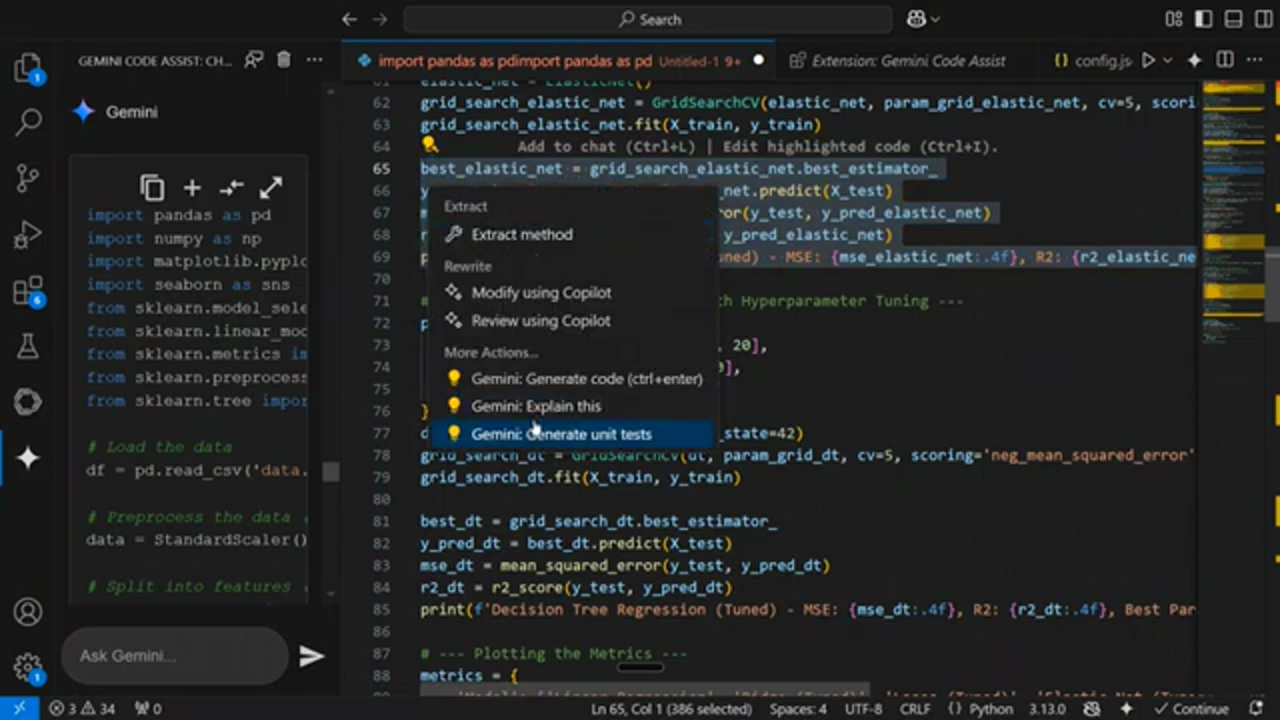This screenshot has width=1280, height=720.
Task: Open the Manage gear icon
Action: (28, 668)
